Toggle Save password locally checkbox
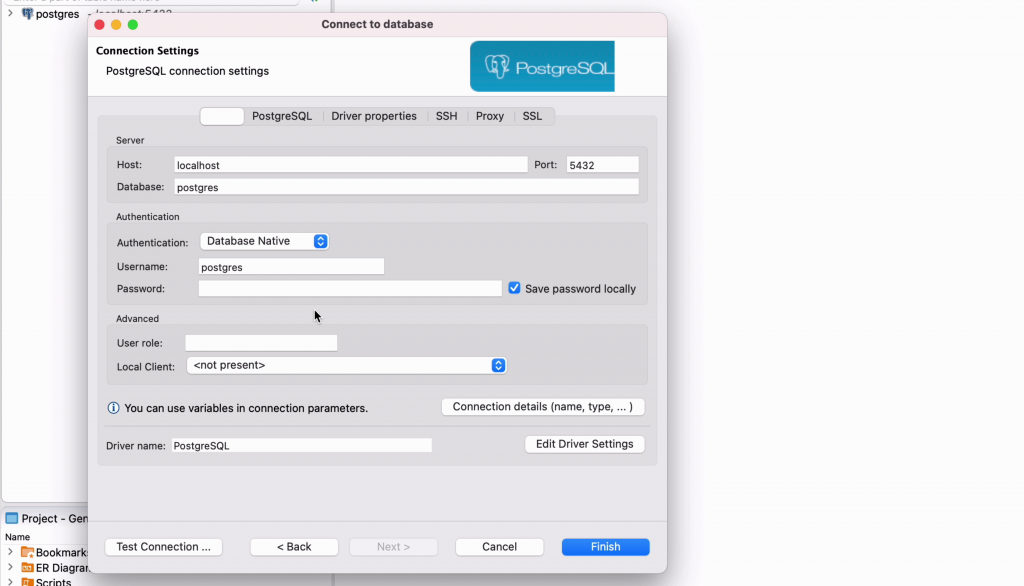This screenshot has width=1024, height=586. (x=514, y=288)
